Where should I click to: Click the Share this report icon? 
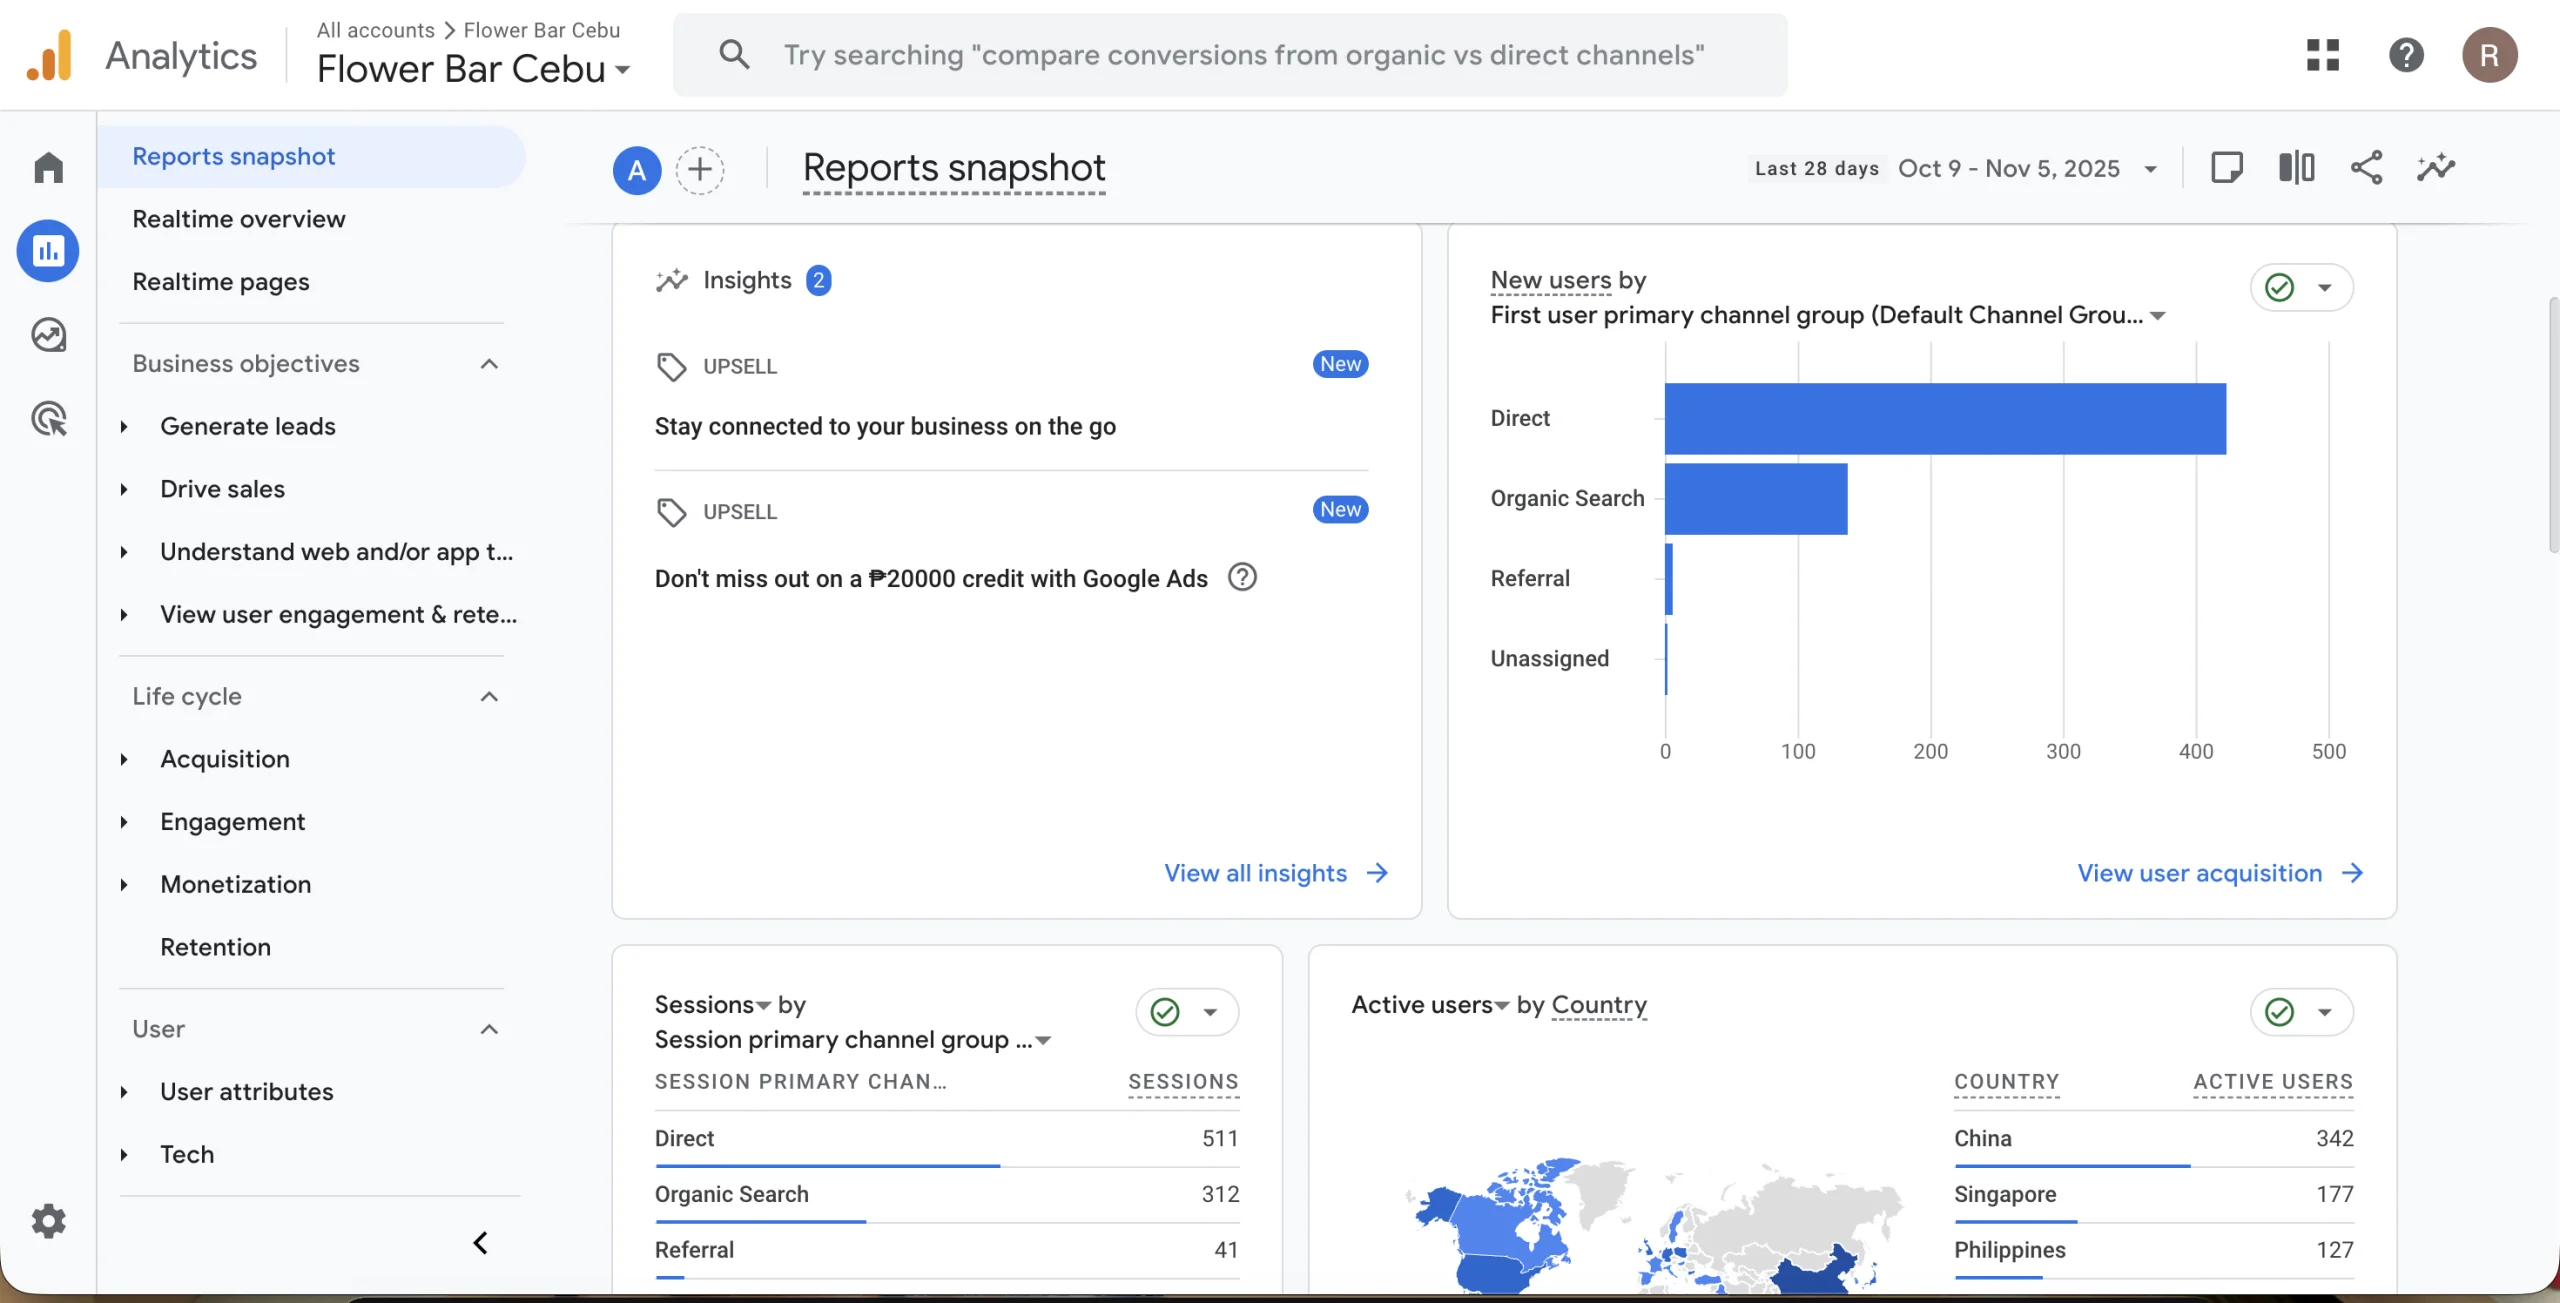point(2366,168)
